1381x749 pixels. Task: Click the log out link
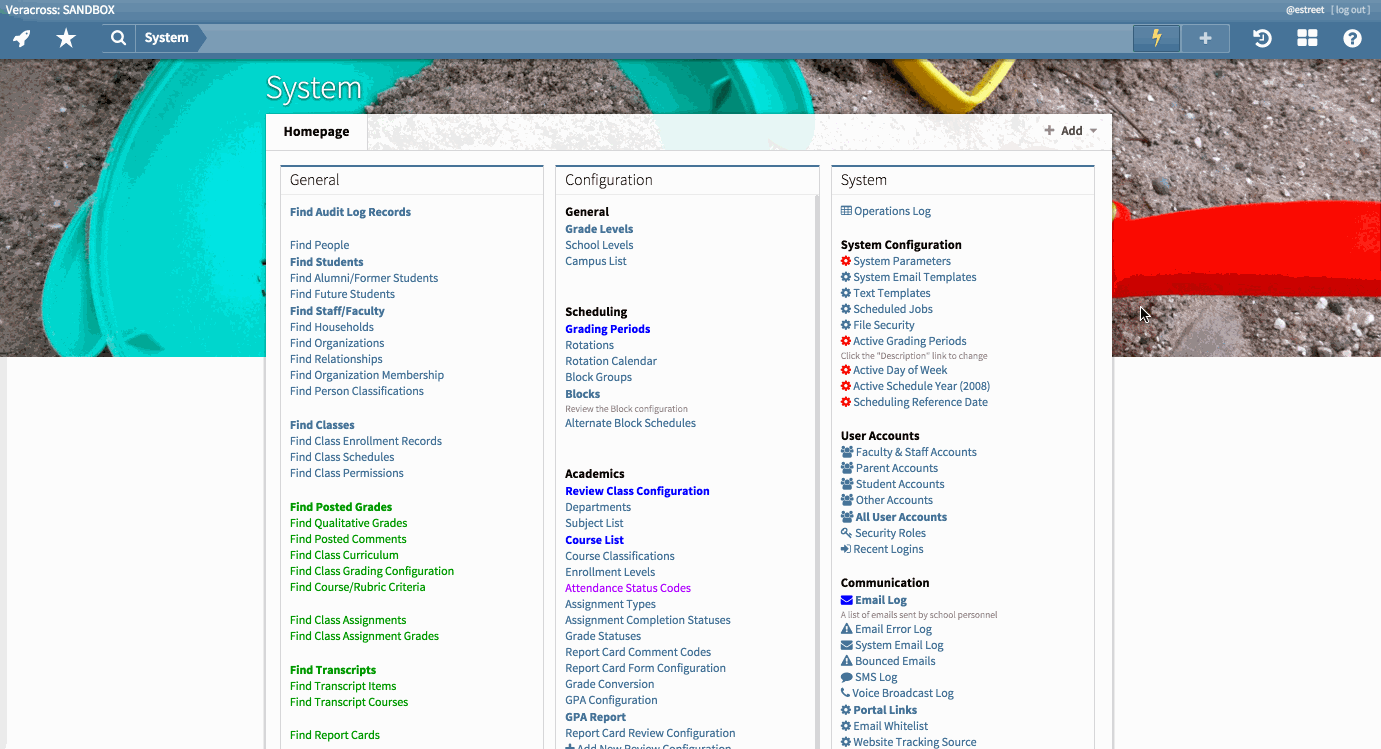click(x=1351, y=9)
